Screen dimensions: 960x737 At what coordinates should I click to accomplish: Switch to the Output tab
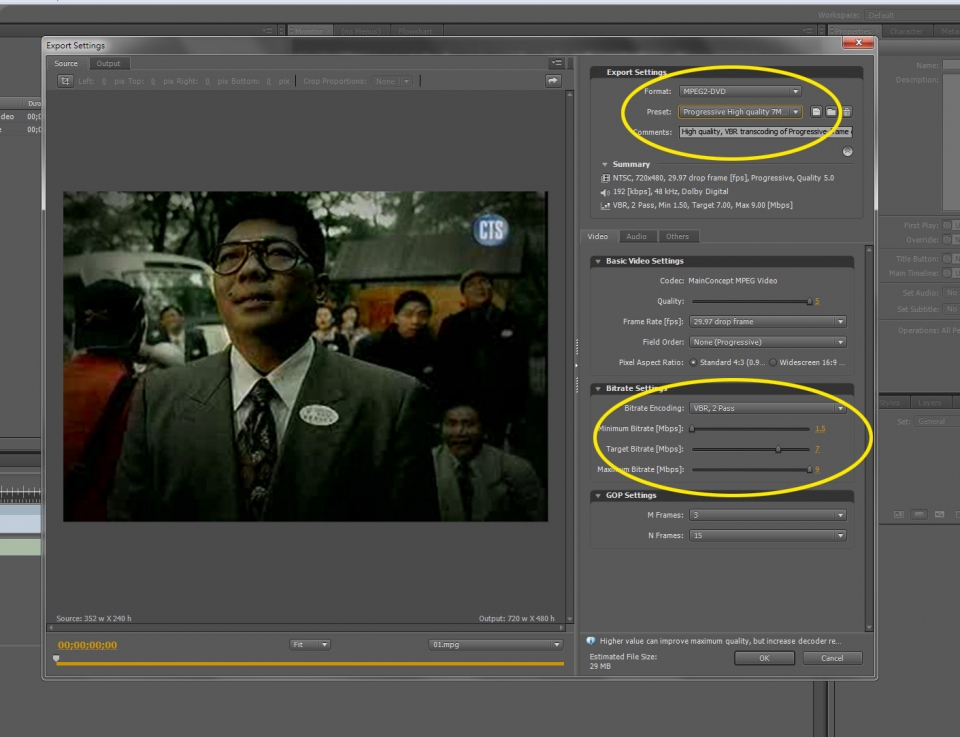[x=108, y=64]
